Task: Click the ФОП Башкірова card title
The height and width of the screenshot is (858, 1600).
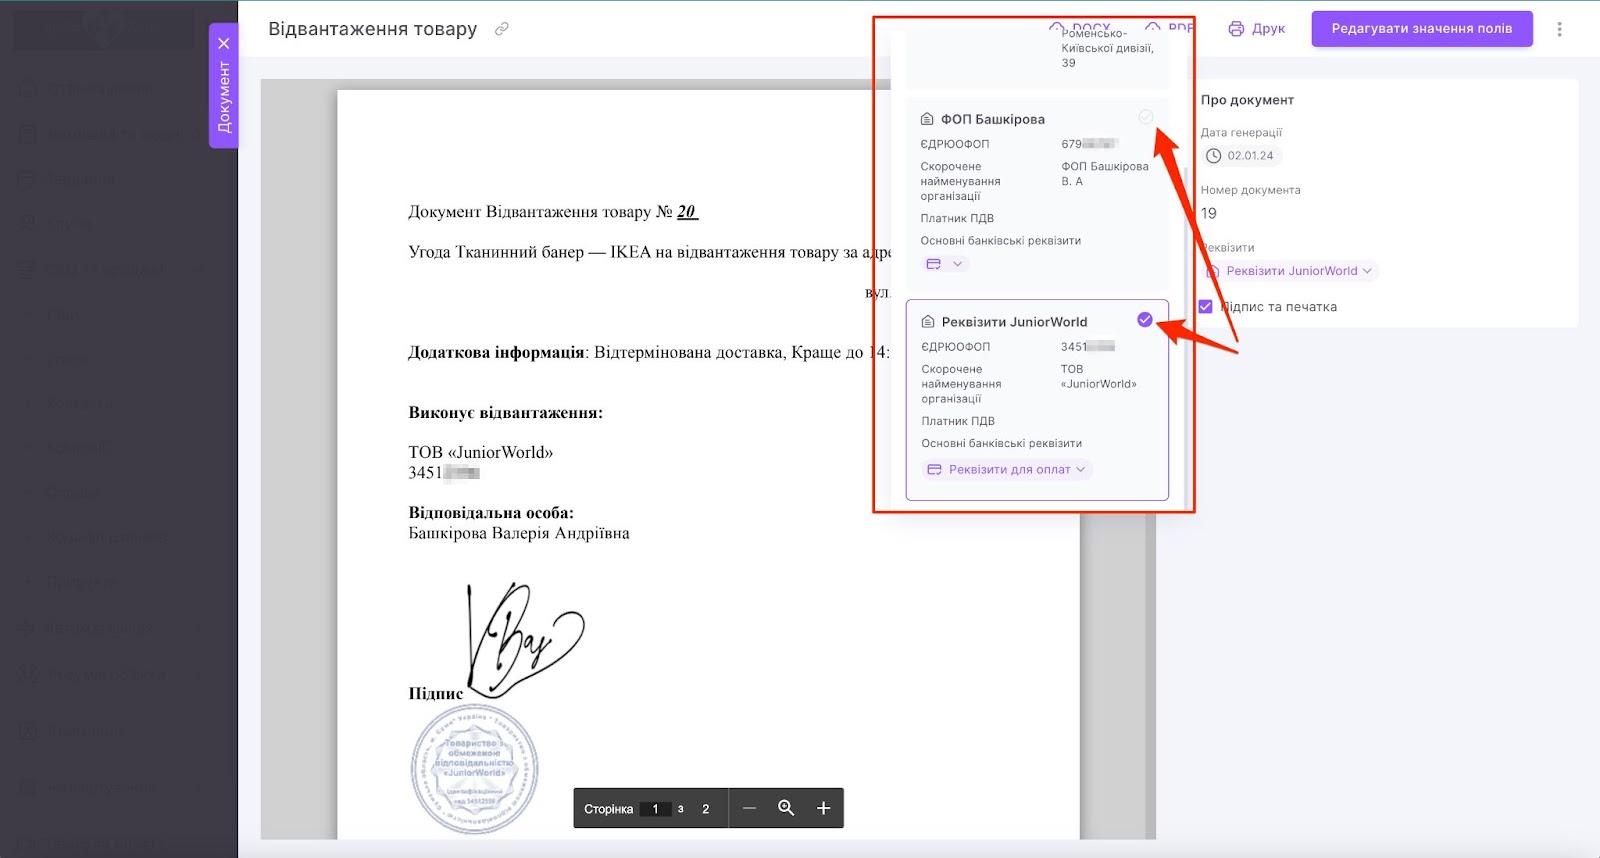Action: pyautogui.click(x=992, y=119)
